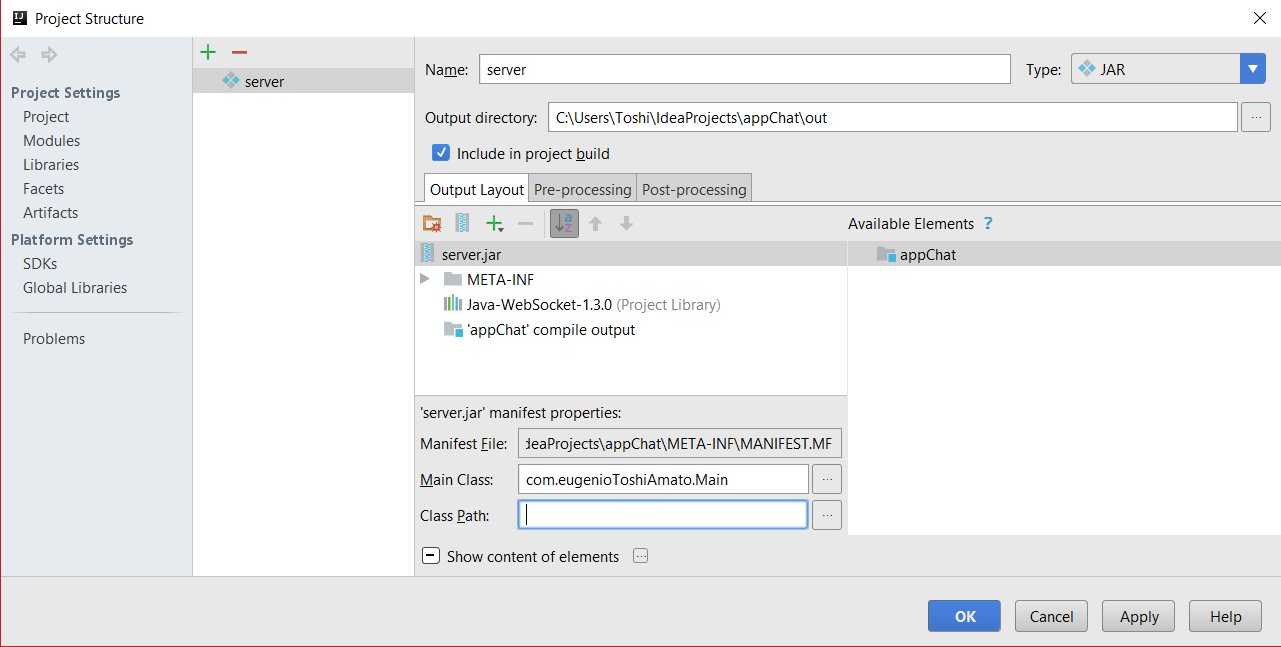Move selected element up arrow

pos(596,223)
